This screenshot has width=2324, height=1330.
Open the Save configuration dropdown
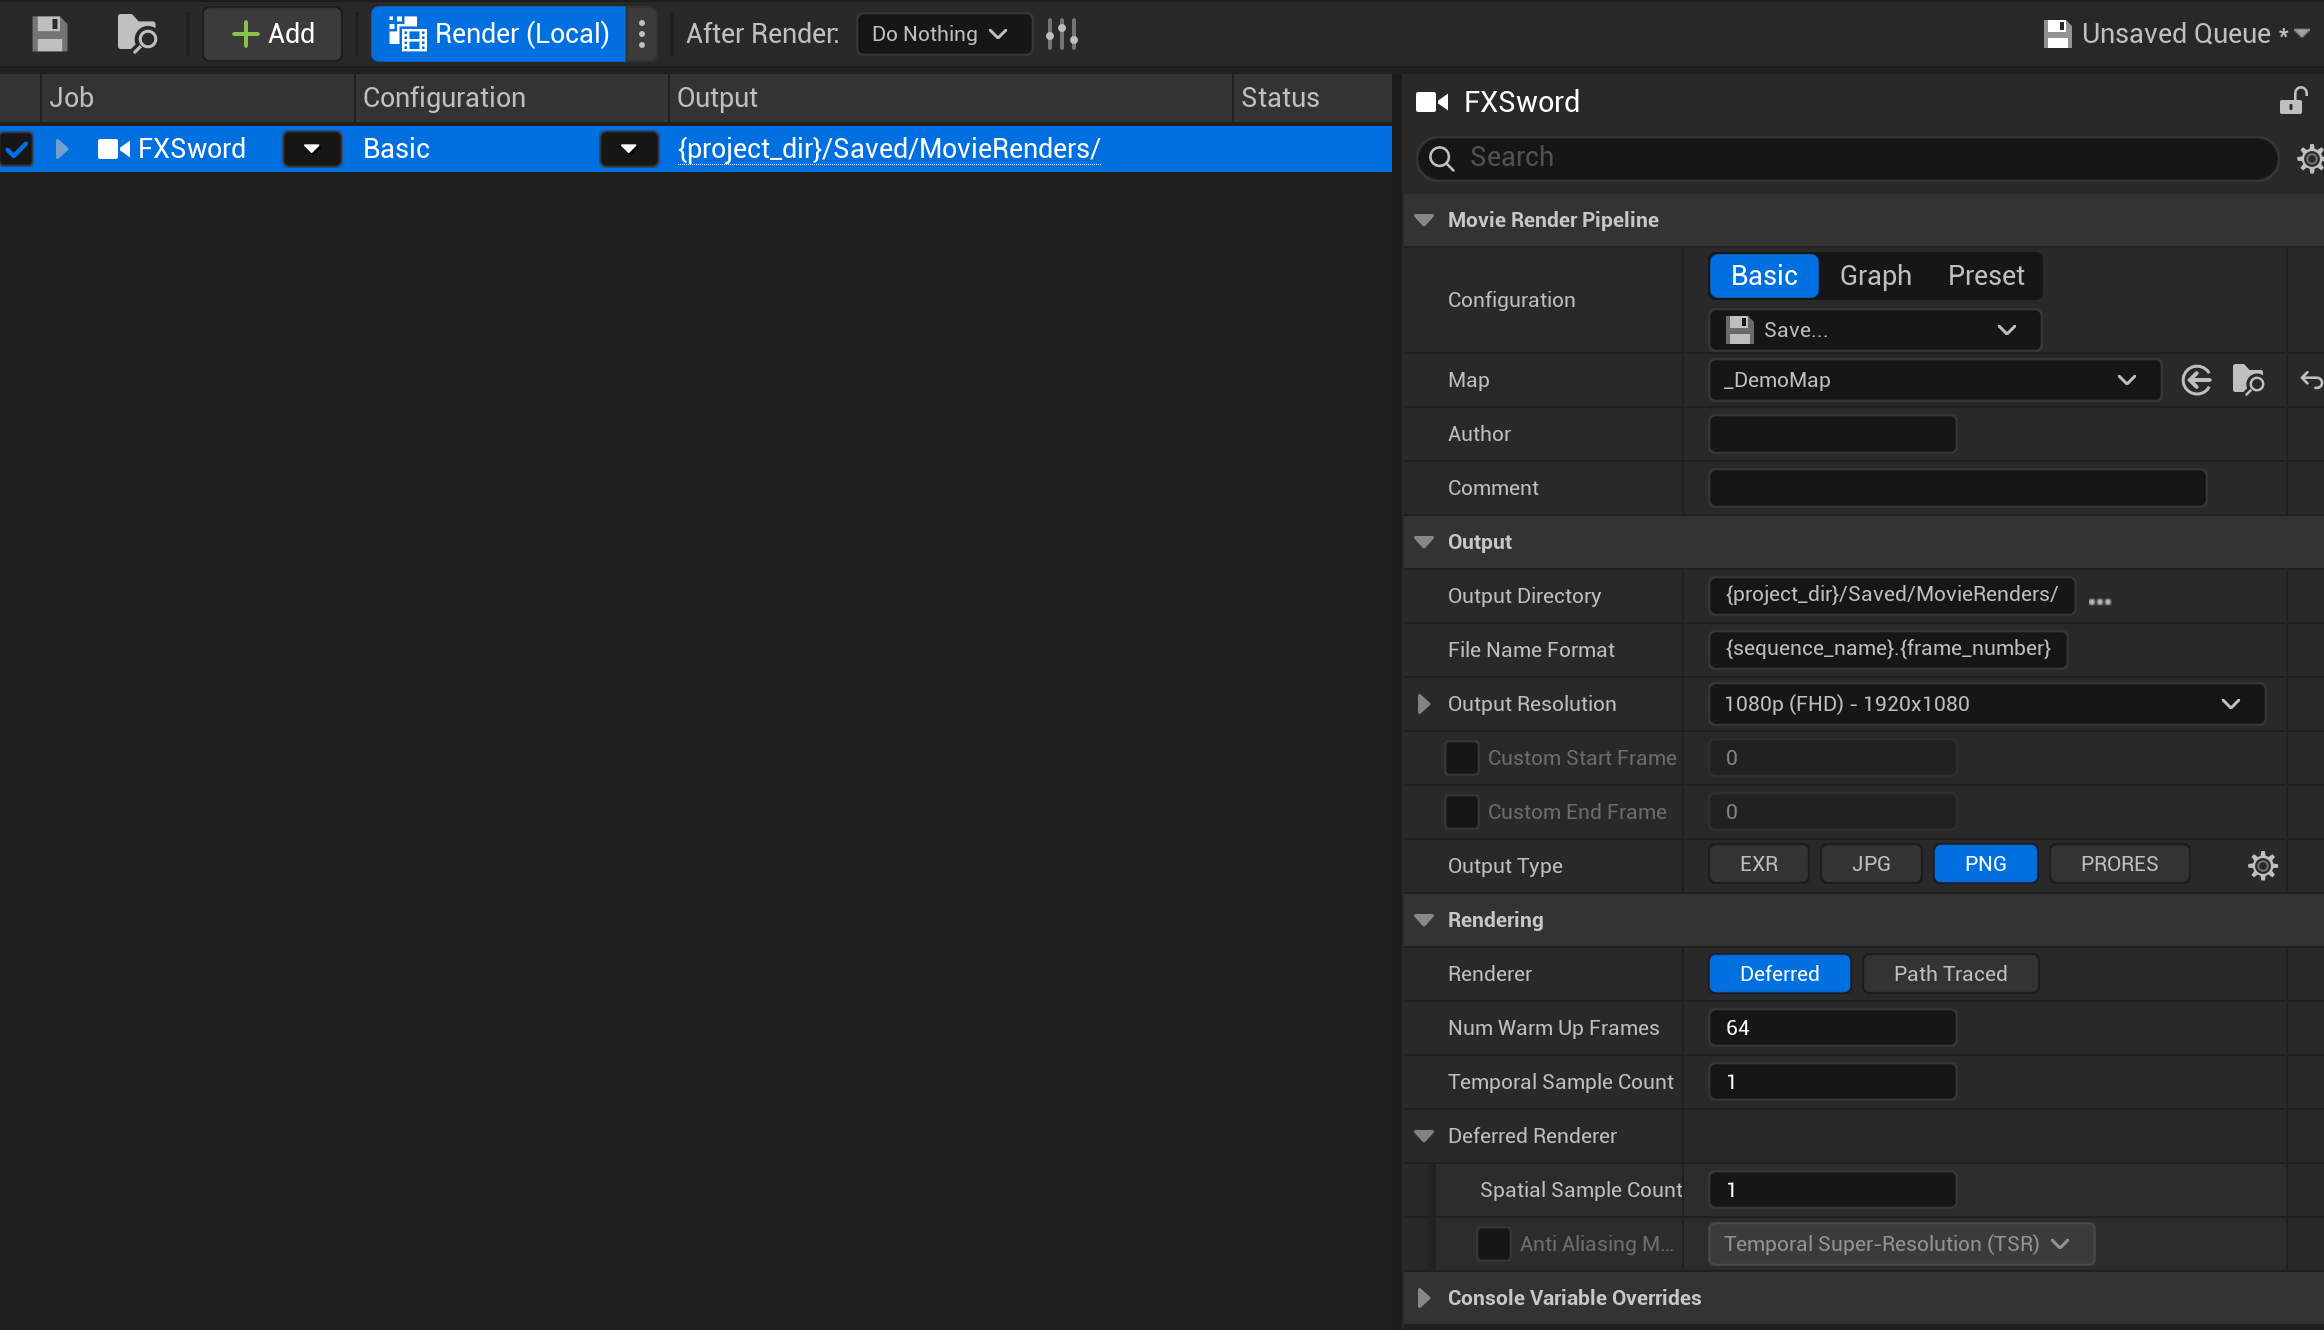pos(1875,330)
